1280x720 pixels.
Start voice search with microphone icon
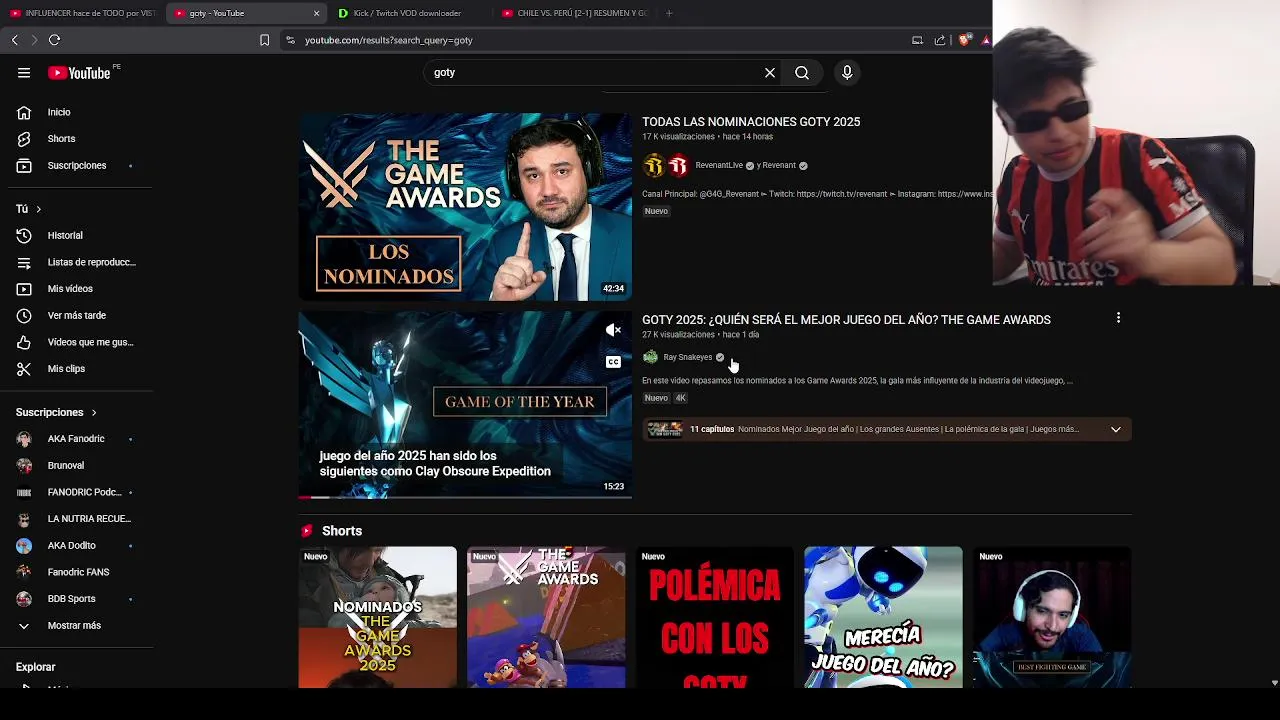tap(847, 73)
